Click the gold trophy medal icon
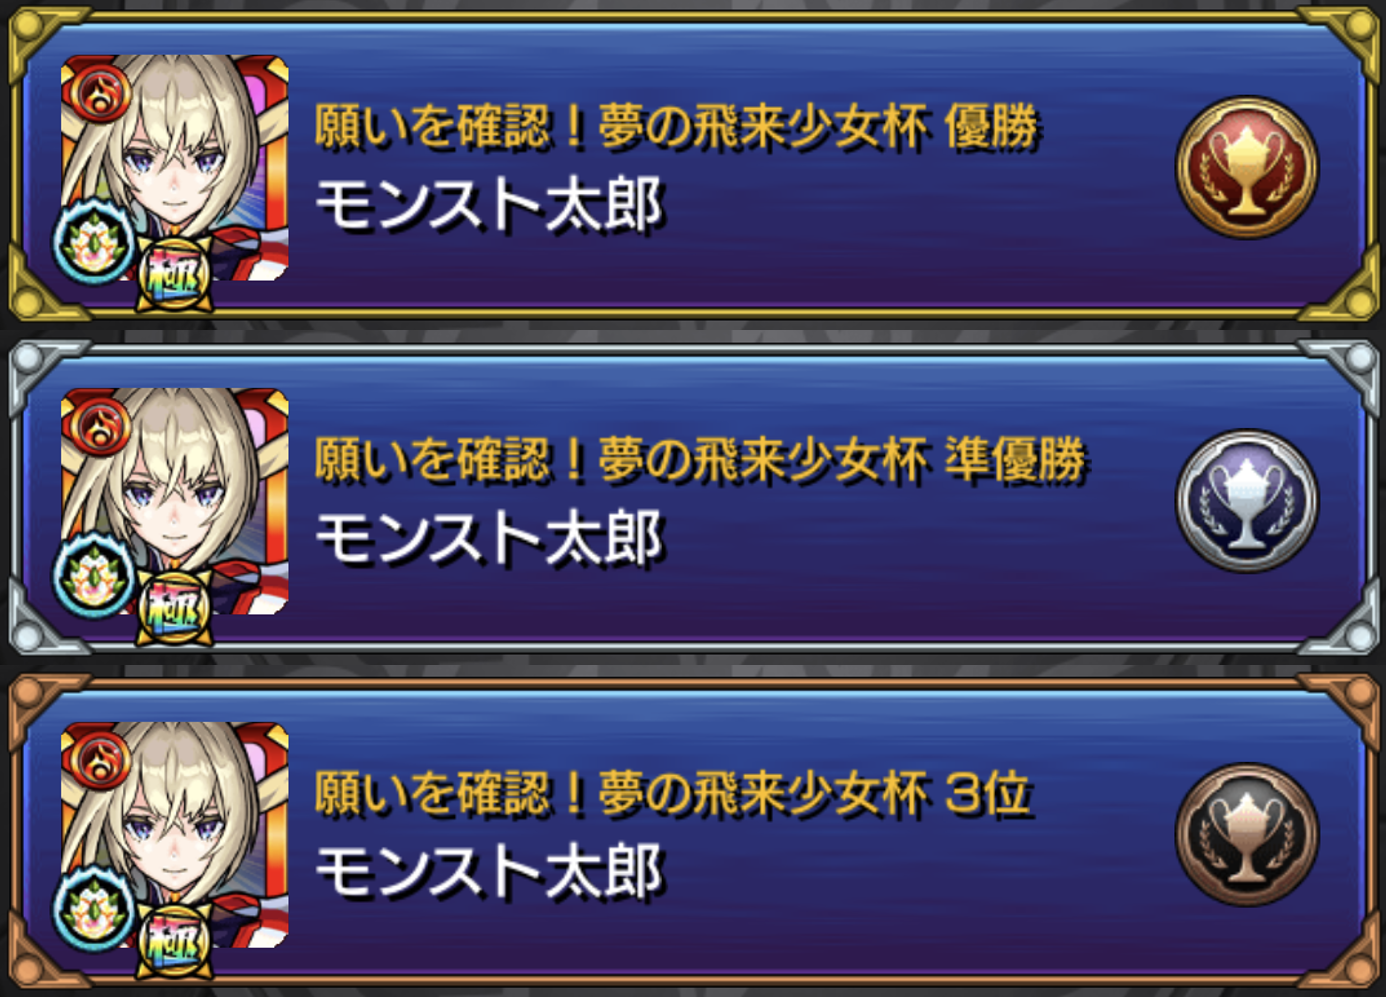Image resolution: width=1386 pixels, height=997 pixels. click(x=1247, y=167)
